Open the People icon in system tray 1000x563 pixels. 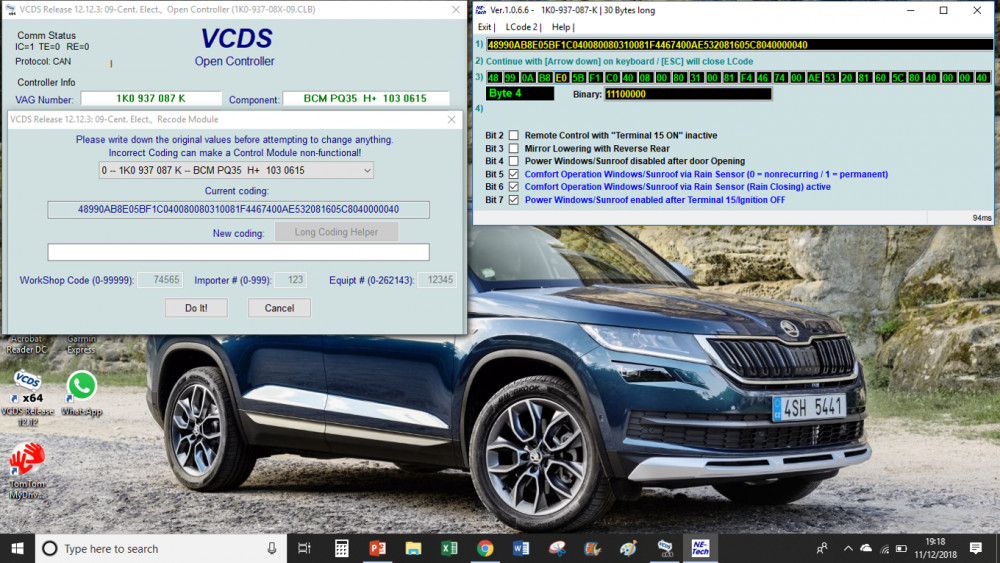coord(822,548)
